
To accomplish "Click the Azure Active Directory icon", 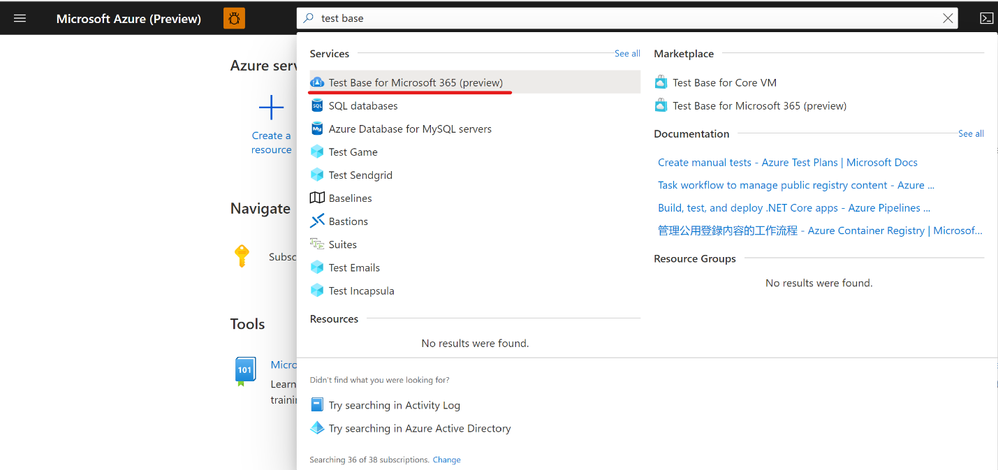I will (317, 428).
